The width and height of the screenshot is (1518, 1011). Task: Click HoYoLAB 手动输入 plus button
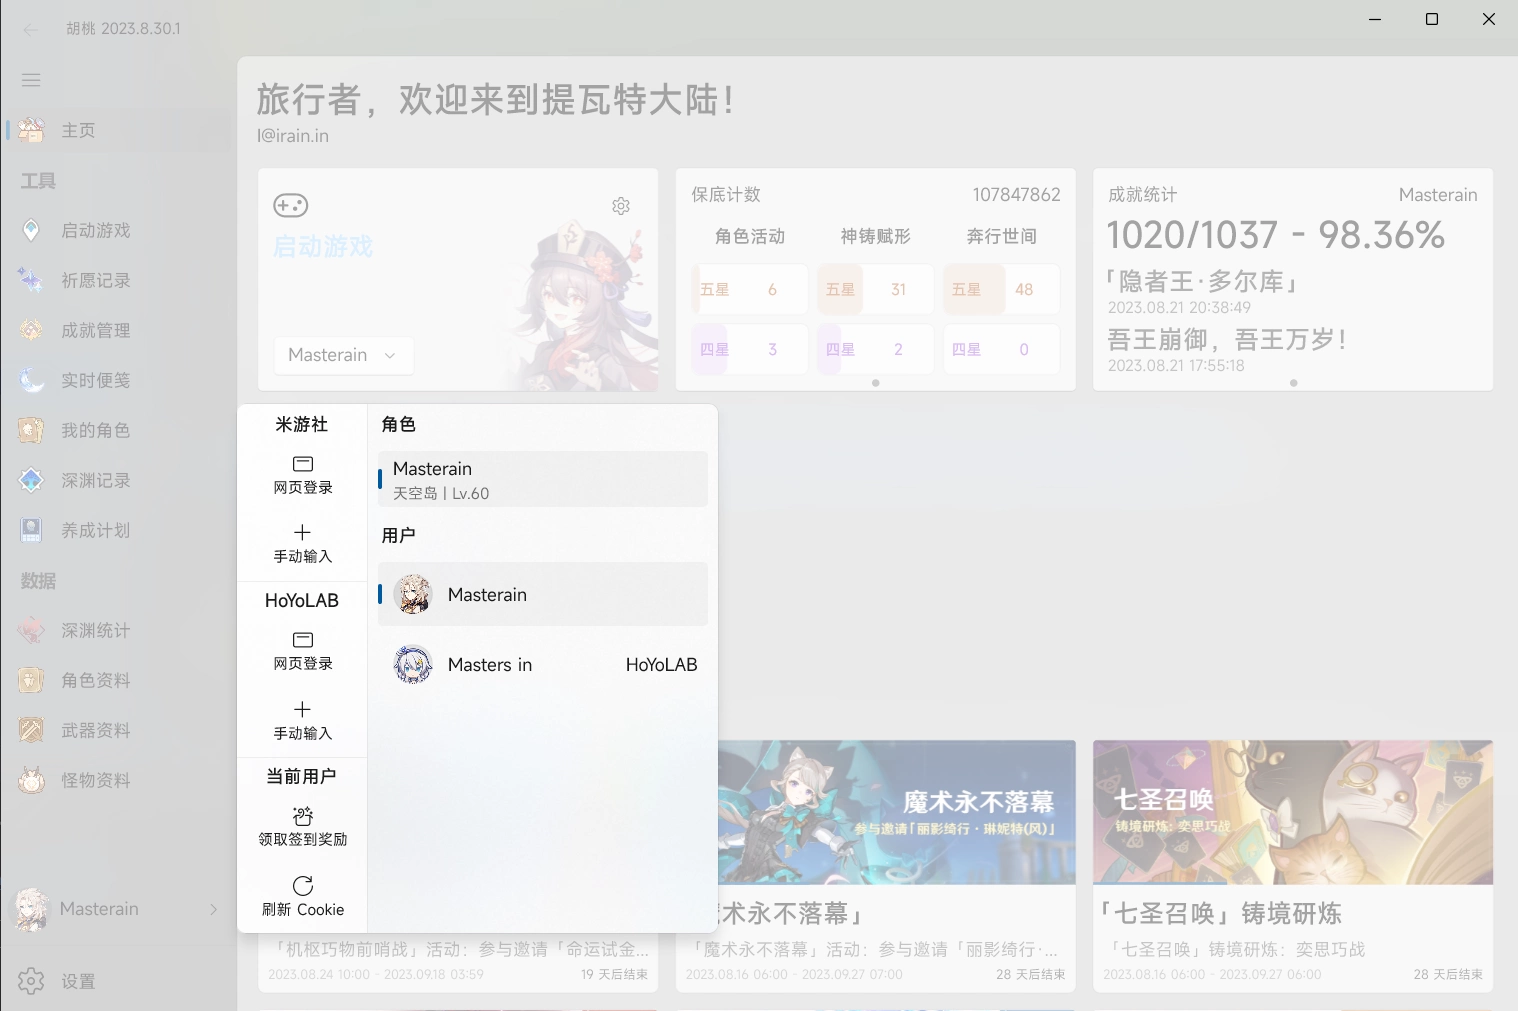click(303, 721)
